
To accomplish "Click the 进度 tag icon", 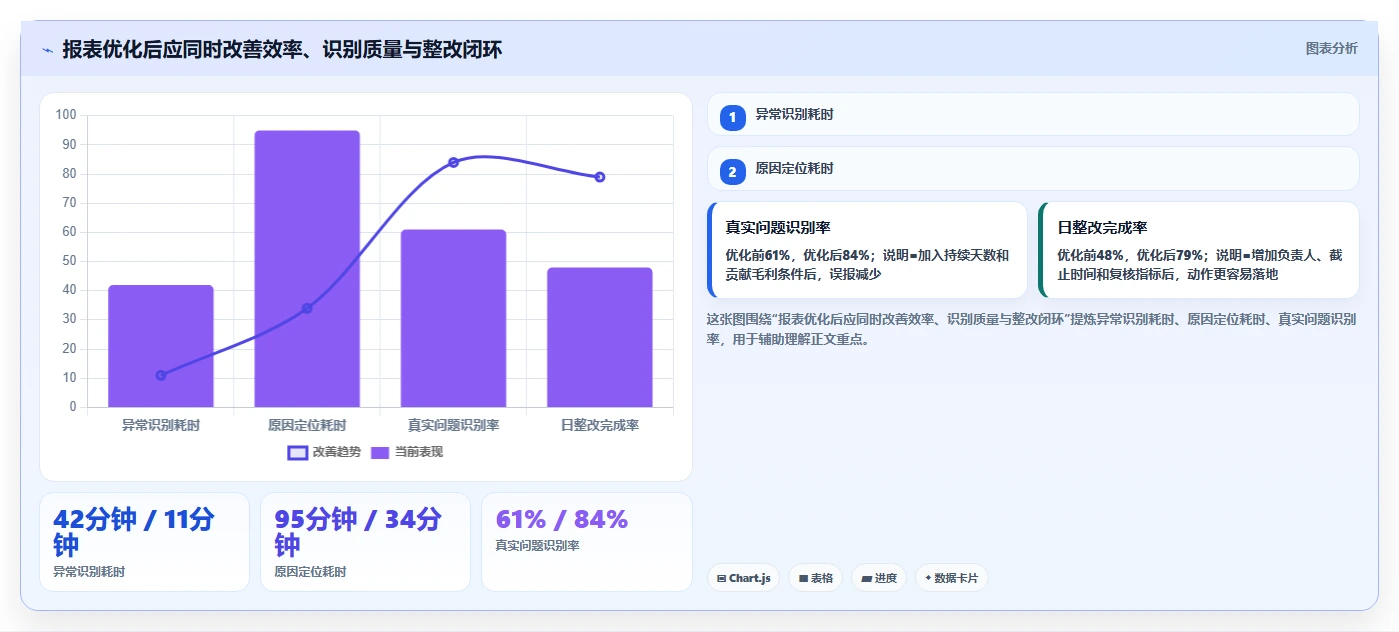I will (866, 578).
